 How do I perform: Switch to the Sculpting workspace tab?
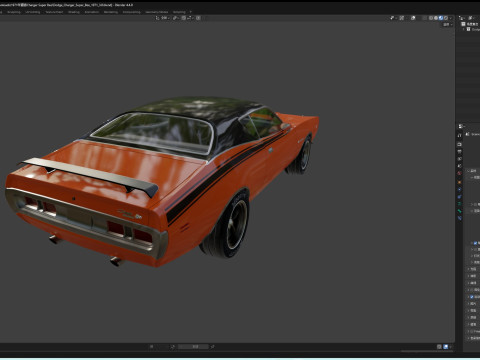pyautogui.click(x=14, y=12)
